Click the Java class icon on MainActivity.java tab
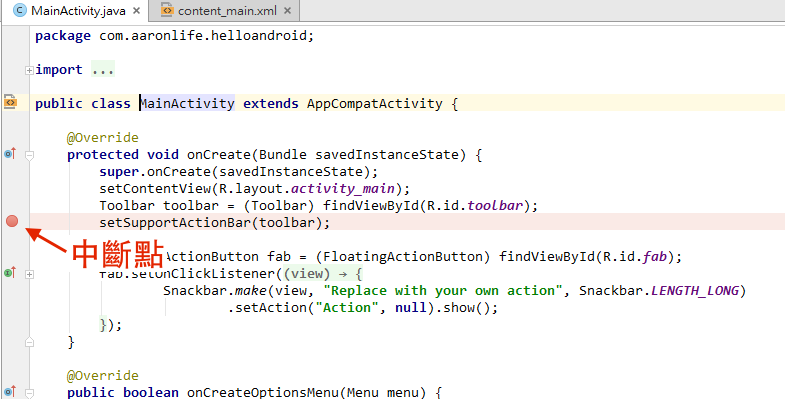 pos(20,11)
